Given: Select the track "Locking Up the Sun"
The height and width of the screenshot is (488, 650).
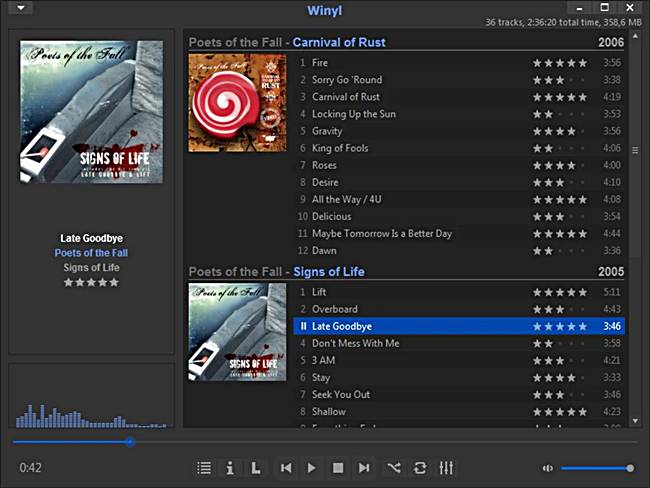Looking at the screenshot, I should pos(353,114).
